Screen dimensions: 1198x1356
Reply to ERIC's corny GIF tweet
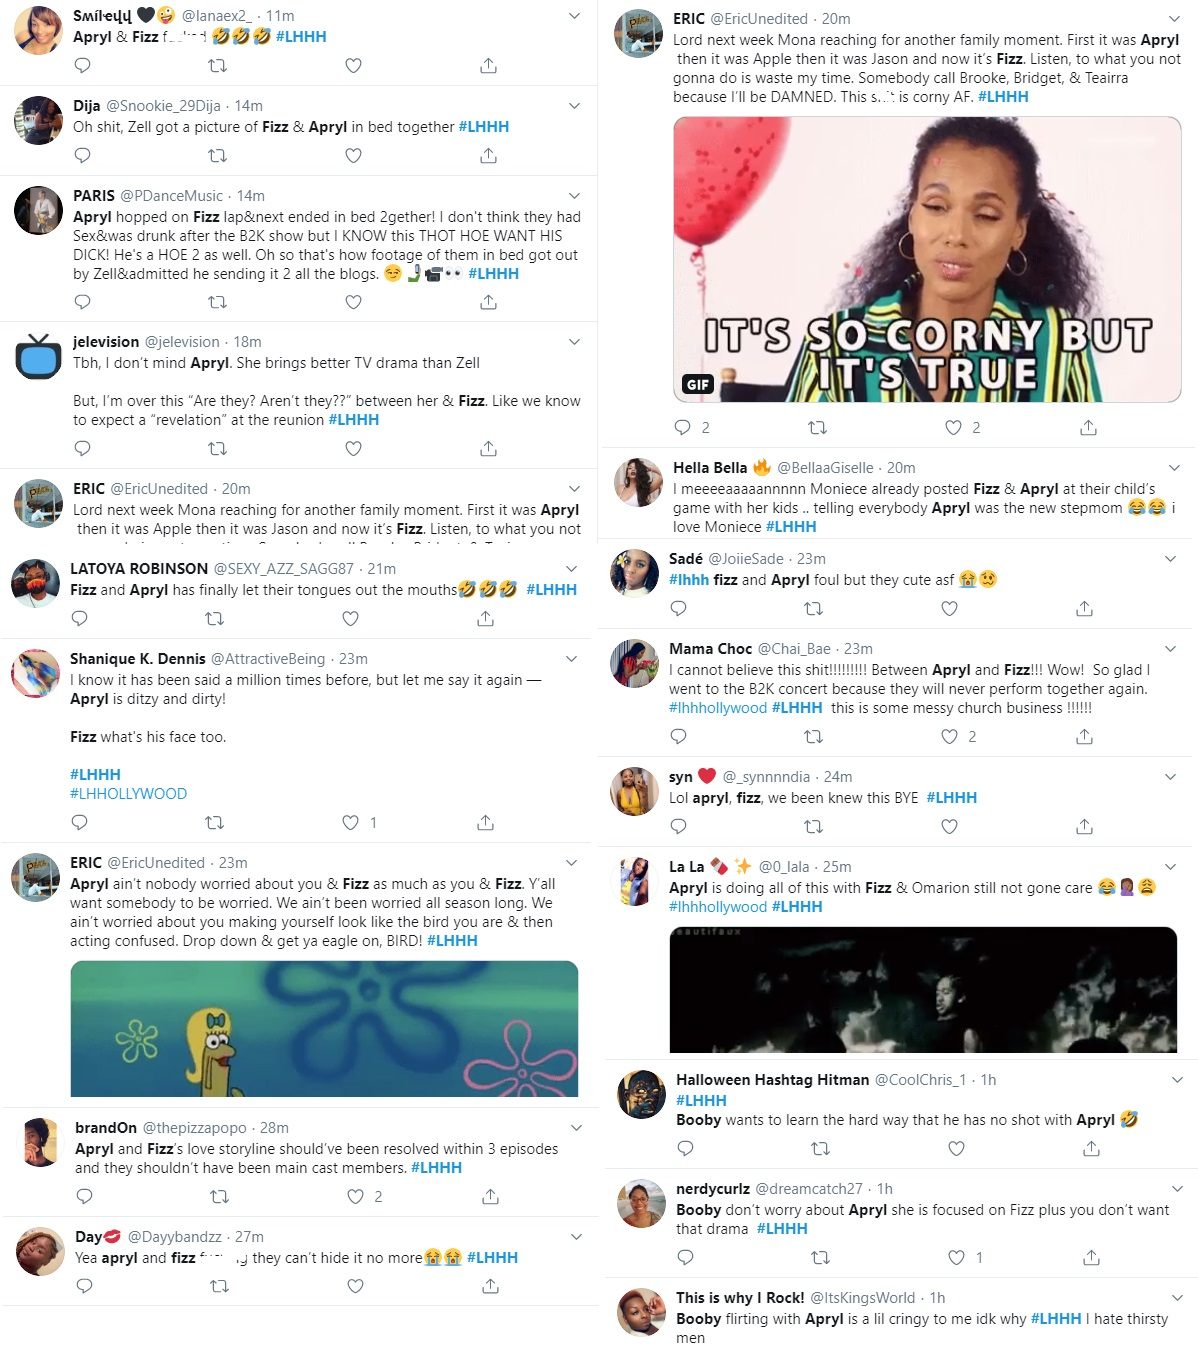tap(682, 428)
